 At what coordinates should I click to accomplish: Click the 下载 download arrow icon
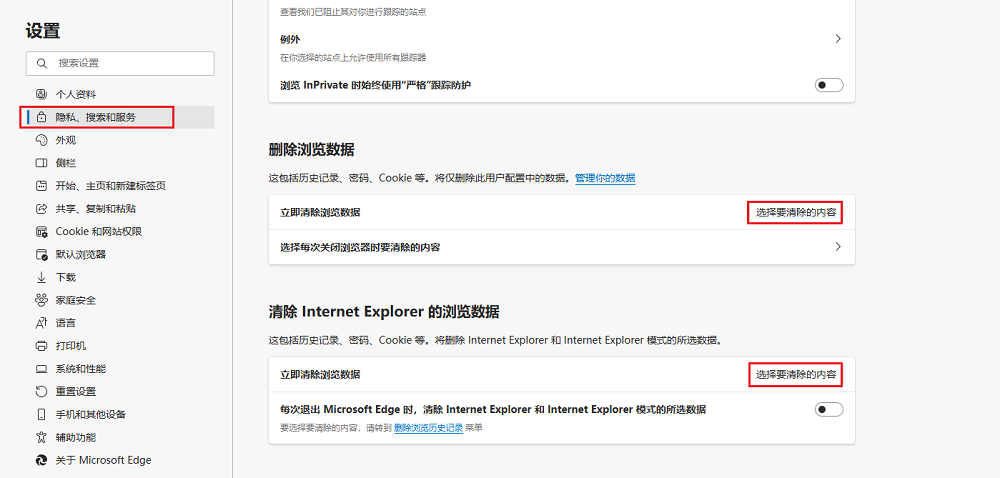(x=41, y=277)
